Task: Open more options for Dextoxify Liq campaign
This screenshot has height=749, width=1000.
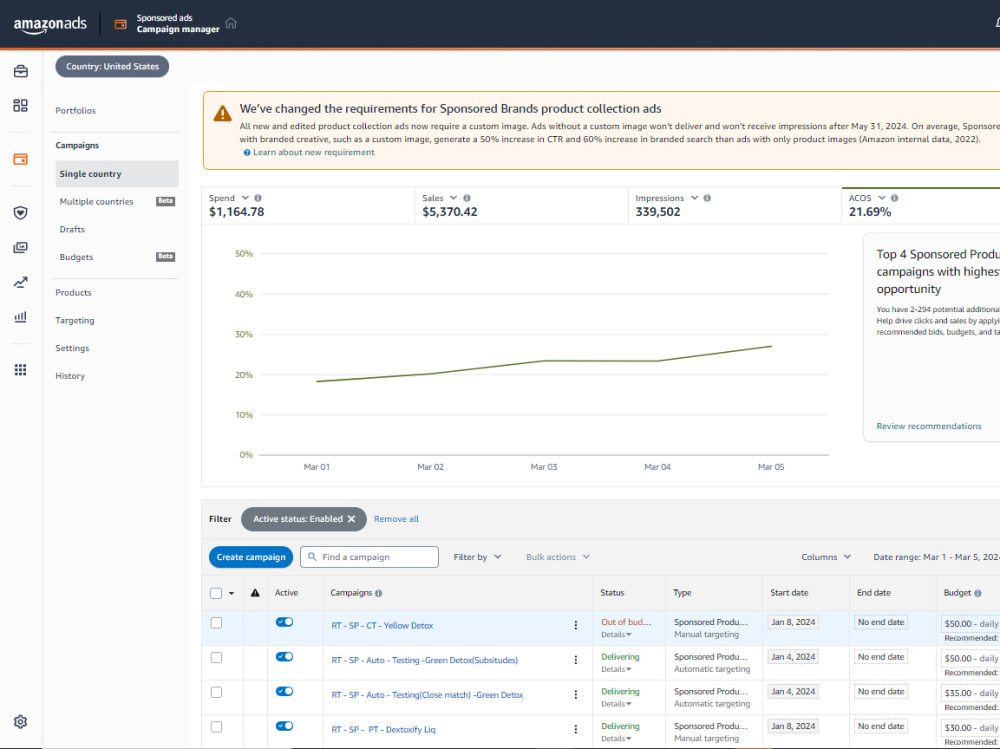Action: 575,729
